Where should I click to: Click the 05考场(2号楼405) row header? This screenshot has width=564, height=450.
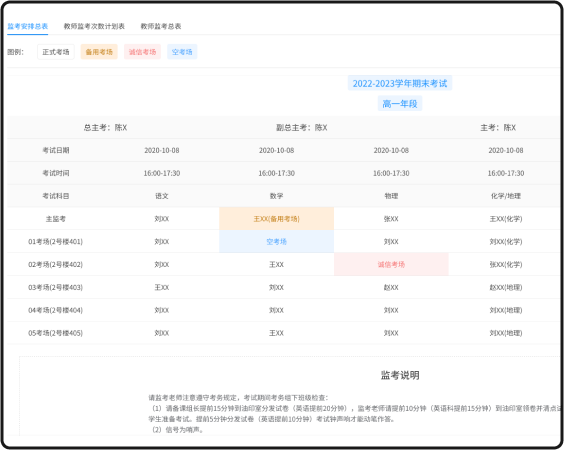click(55, 333)
